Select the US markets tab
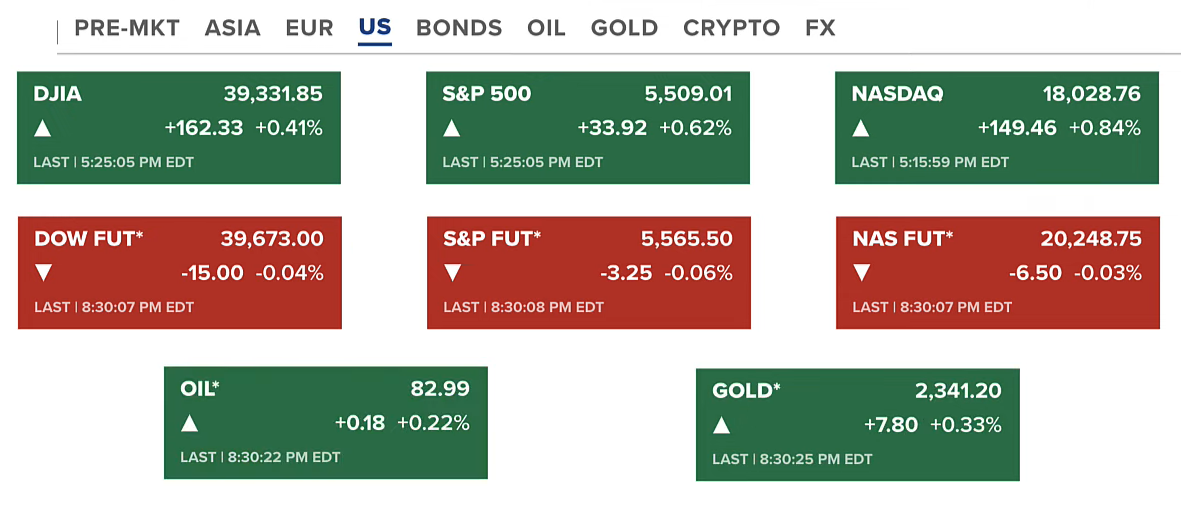 (x=375, y=28)
